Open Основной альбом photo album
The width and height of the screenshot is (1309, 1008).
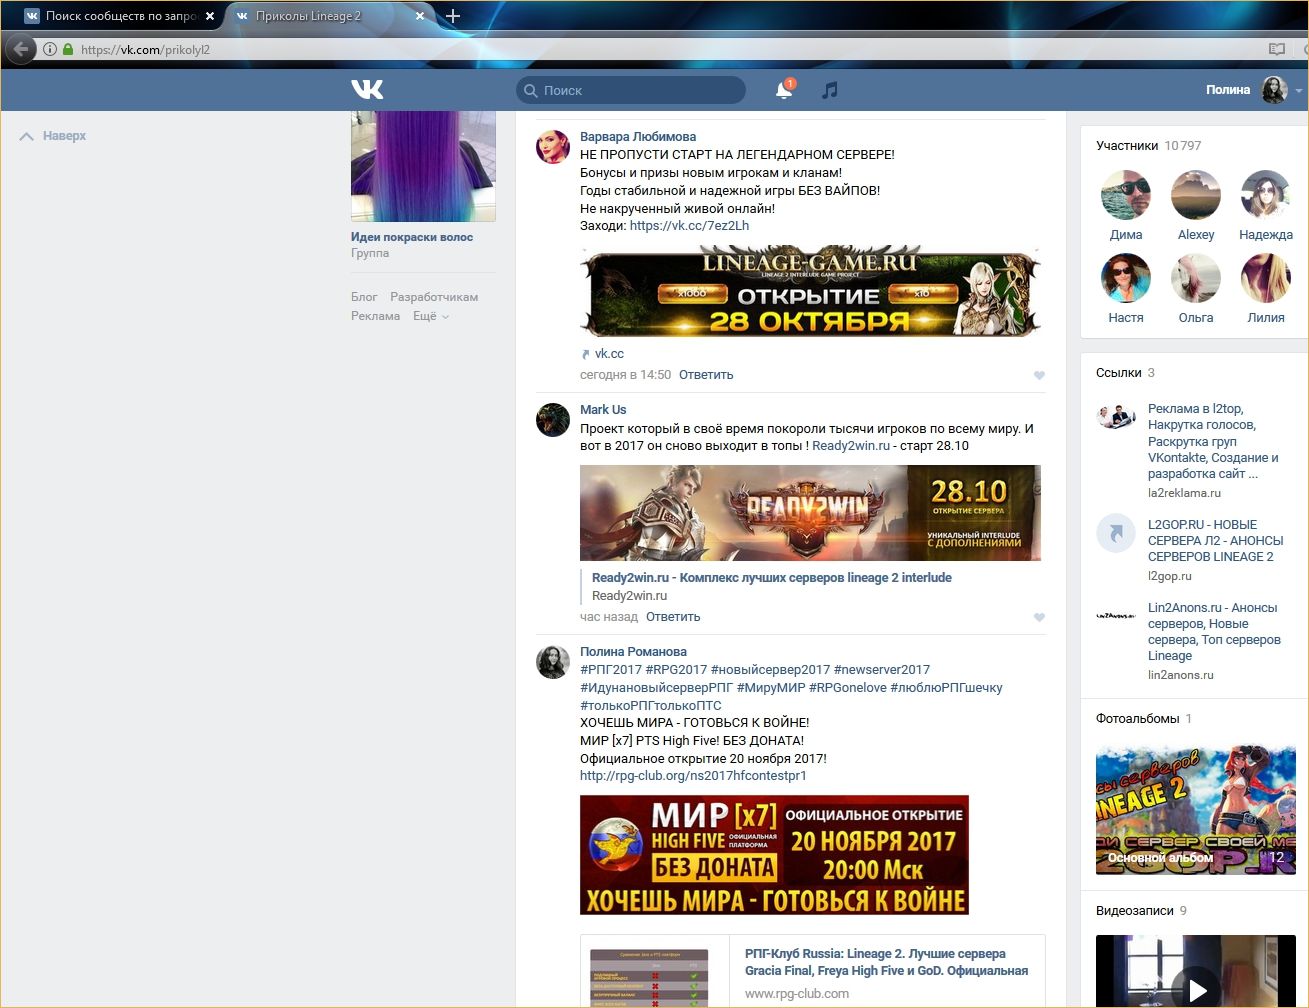[1196, 810]
